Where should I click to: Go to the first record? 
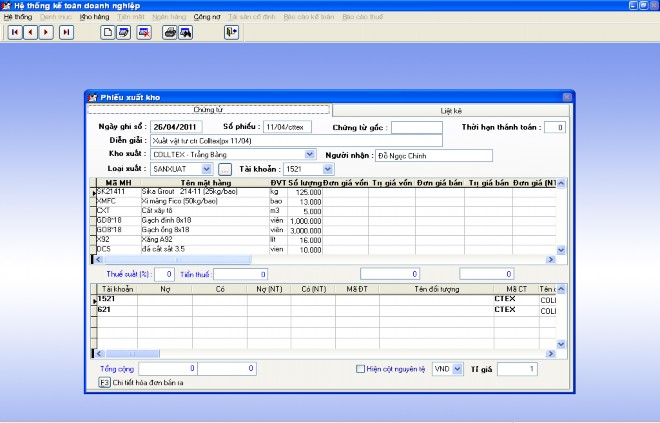tap(15, 32)
